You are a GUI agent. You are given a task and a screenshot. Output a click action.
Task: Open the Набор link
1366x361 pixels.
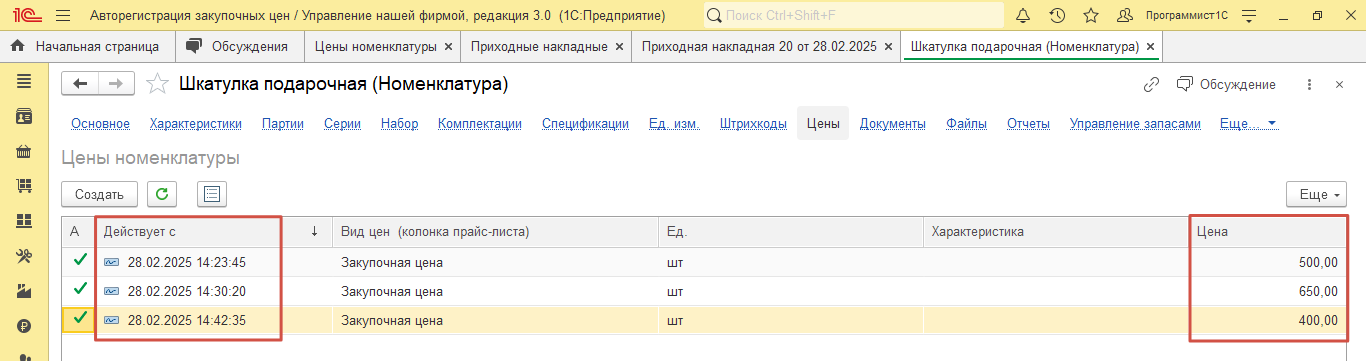[x=399, y=124]
